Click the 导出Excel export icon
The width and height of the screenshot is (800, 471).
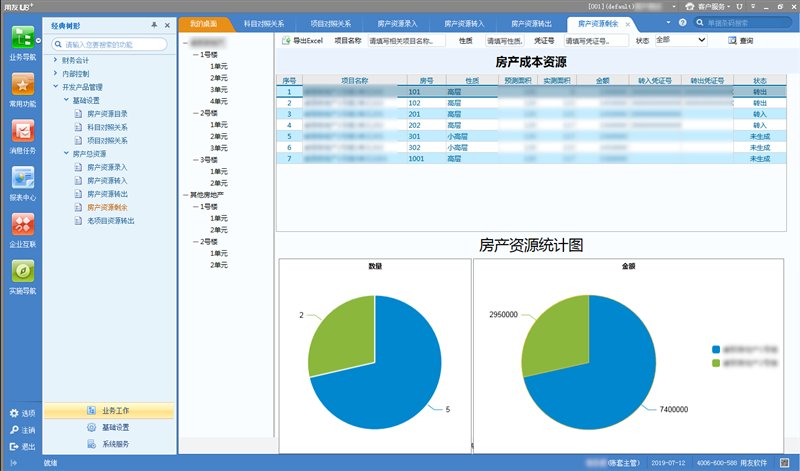[x=286, y=40]
